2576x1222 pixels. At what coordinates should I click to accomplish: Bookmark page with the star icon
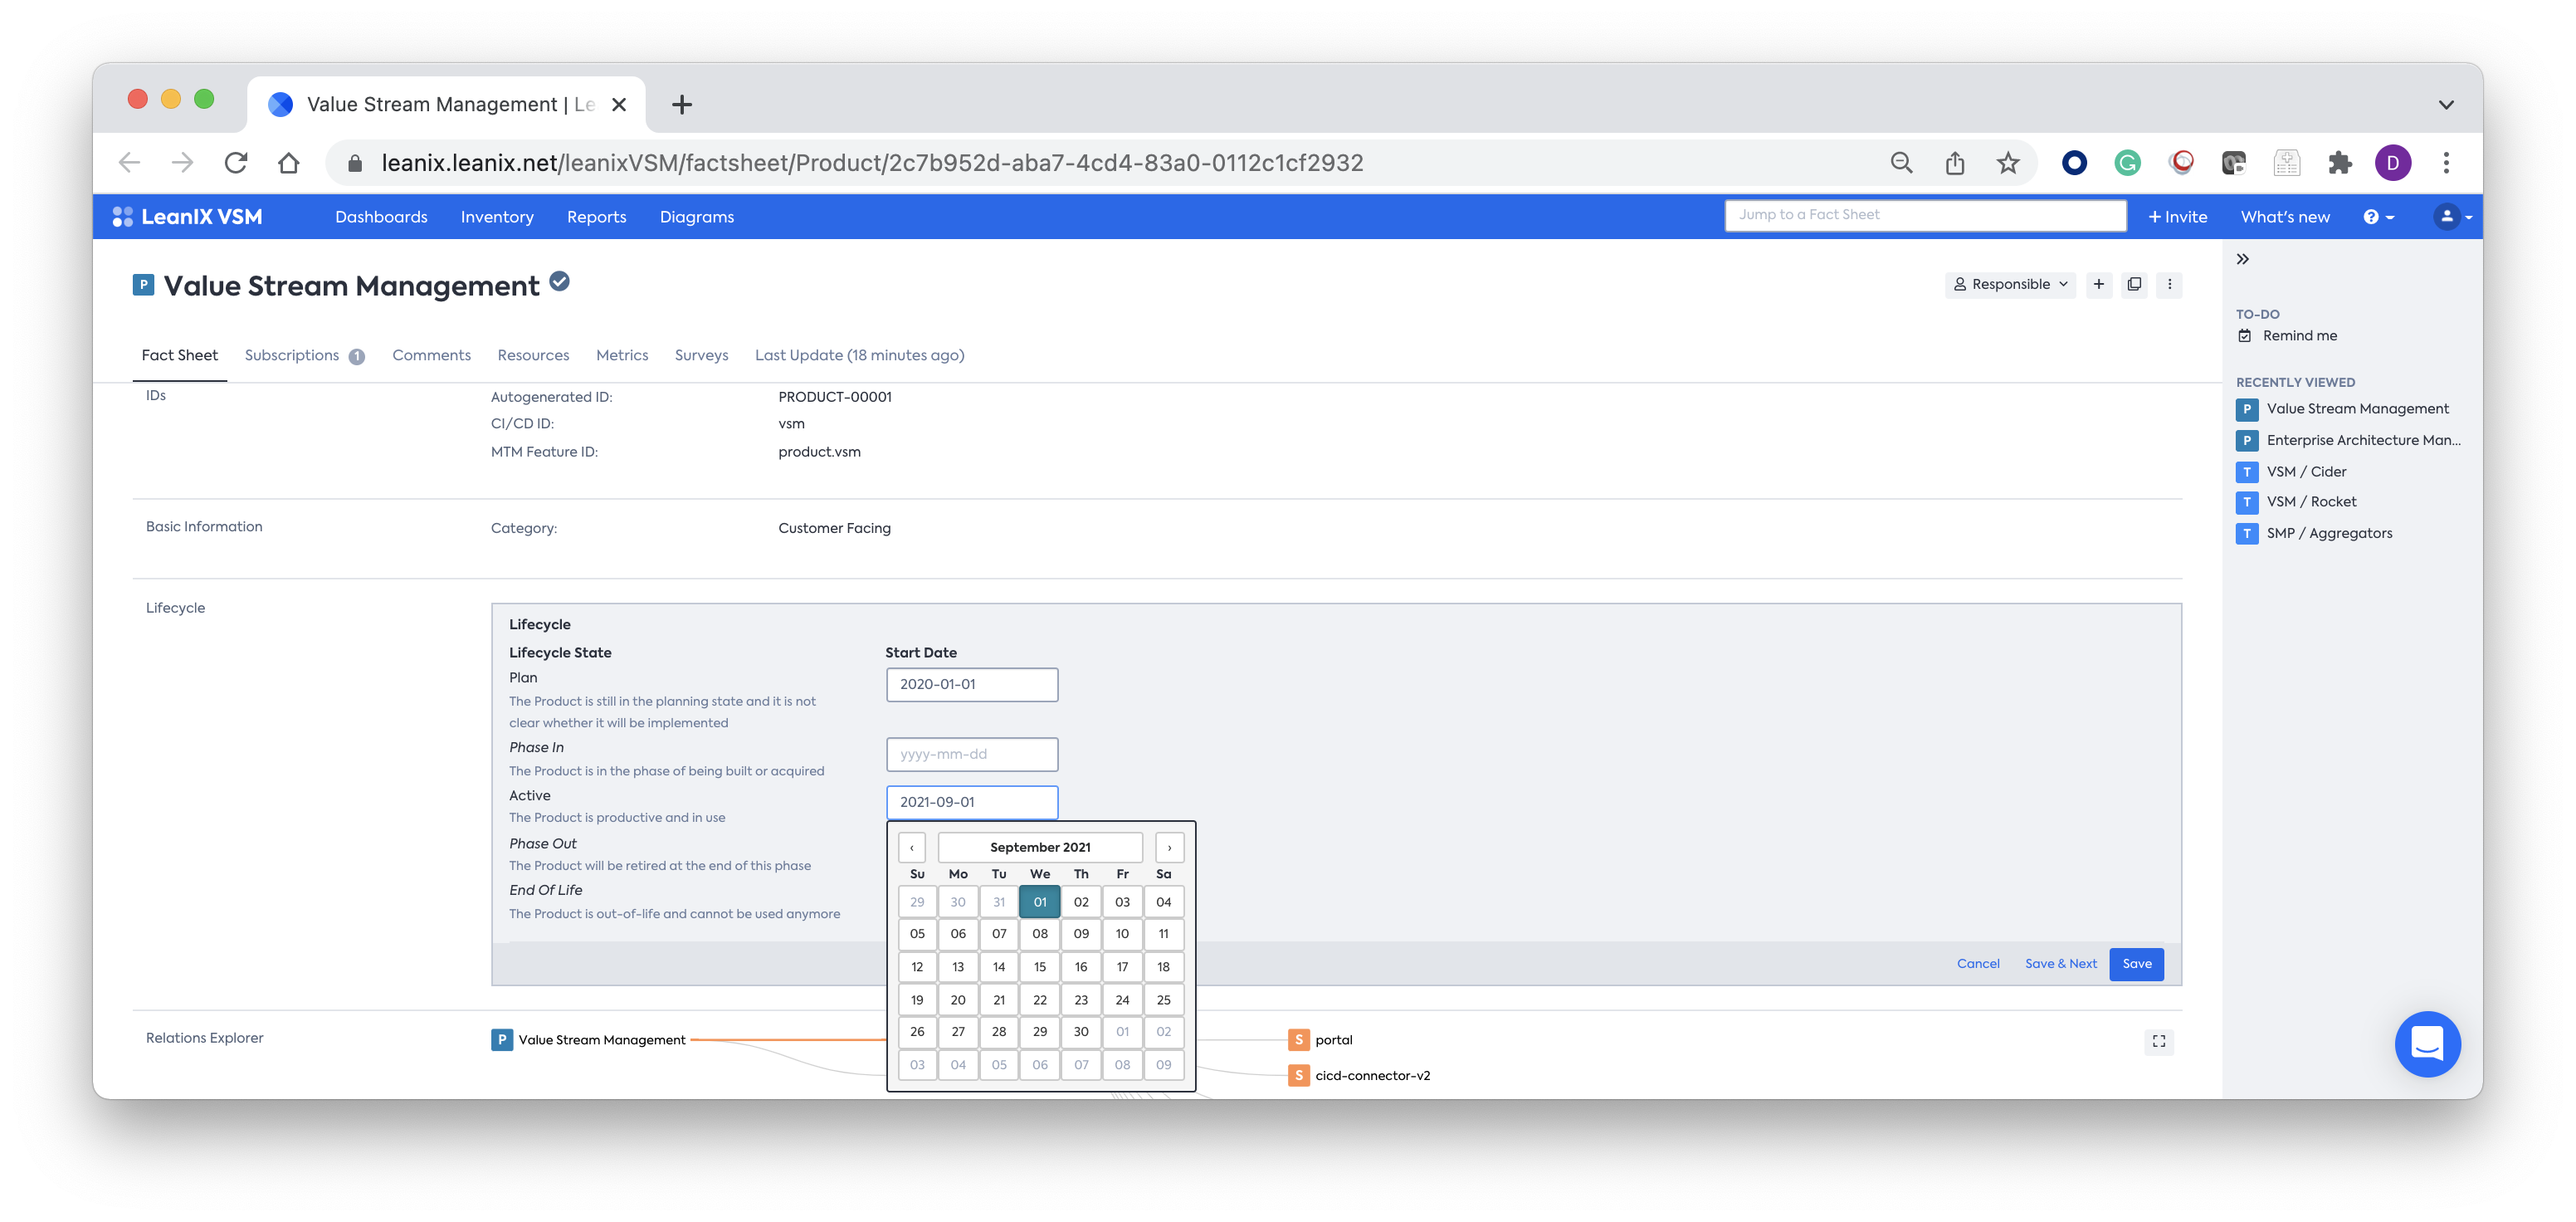[2007, 163]
